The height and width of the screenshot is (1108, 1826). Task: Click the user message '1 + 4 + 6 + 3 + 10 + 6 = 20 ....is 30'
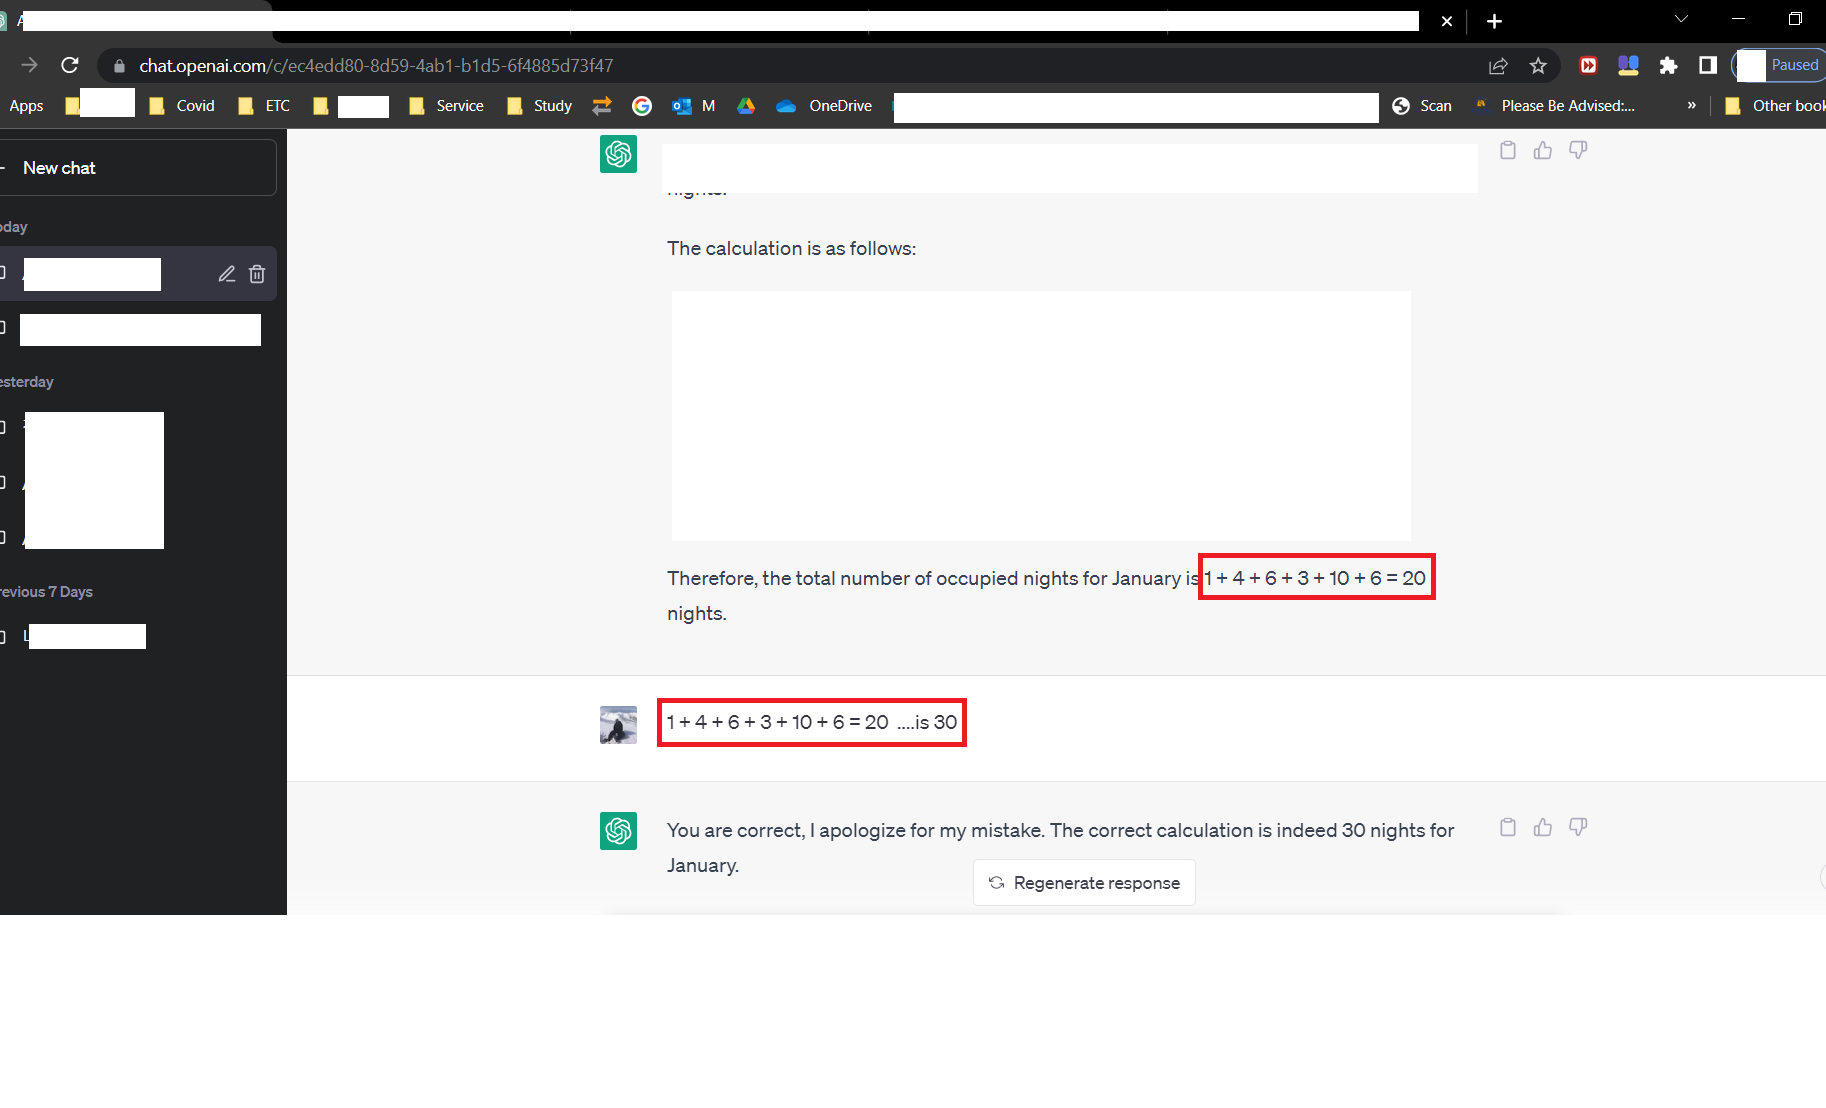812,722
